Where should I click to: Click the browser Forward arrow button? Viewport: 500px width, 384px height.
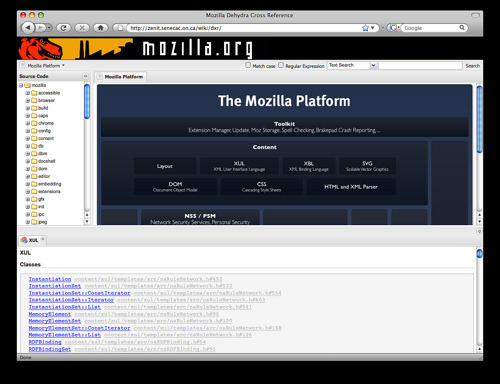40,28
